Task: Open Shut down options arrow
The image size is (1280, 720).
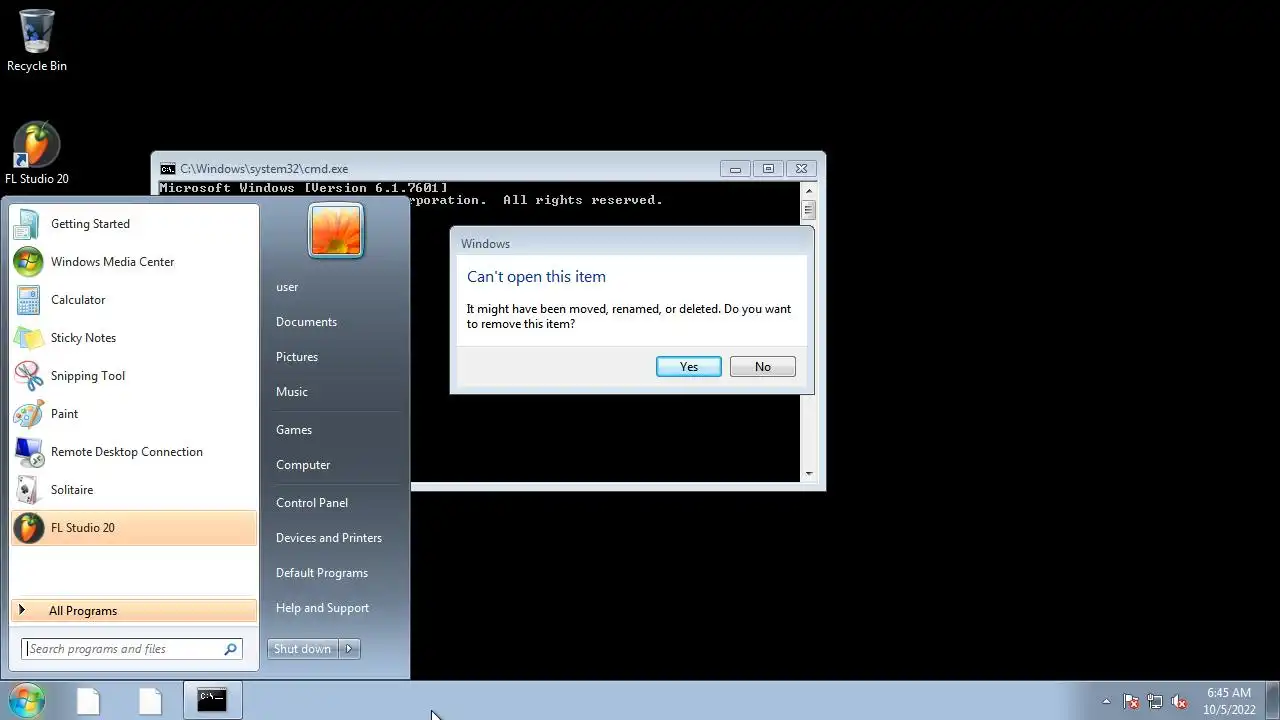Action: [x=349, y=649]
